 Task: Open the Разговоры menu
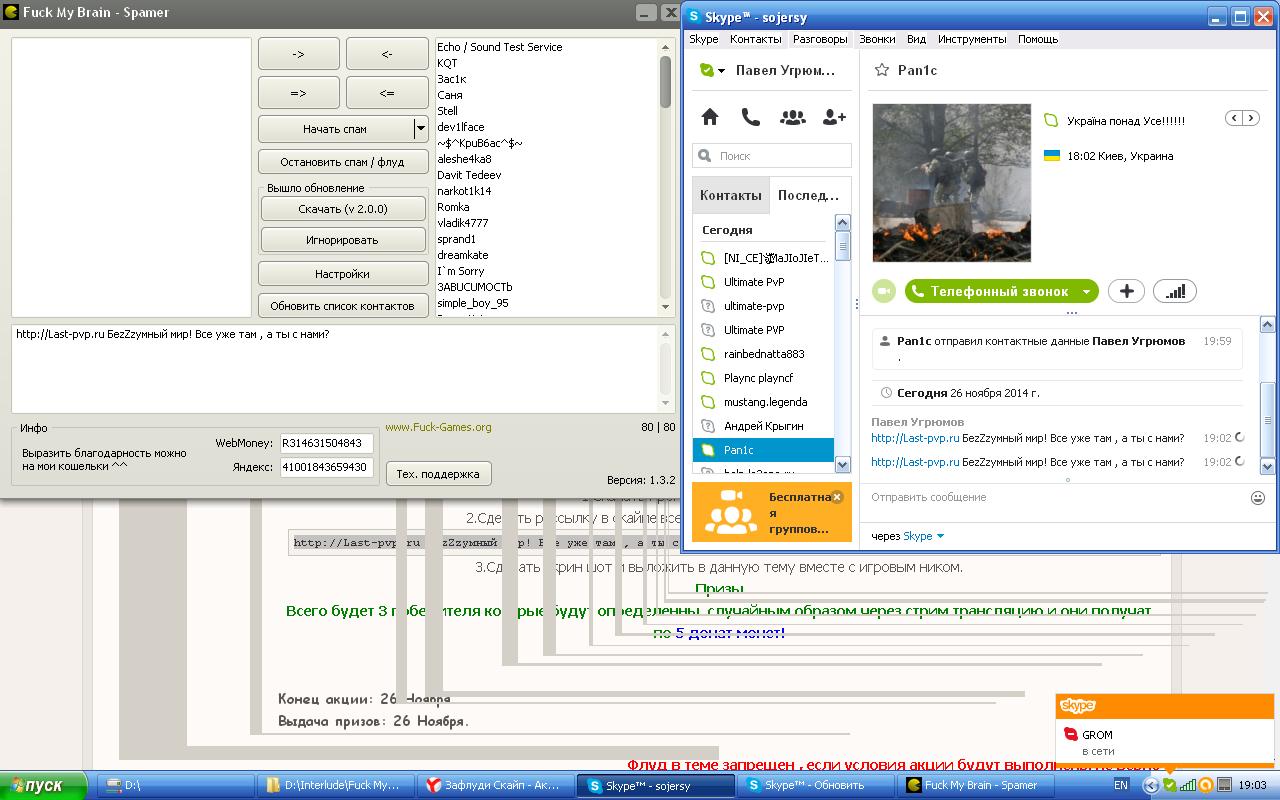820,39
